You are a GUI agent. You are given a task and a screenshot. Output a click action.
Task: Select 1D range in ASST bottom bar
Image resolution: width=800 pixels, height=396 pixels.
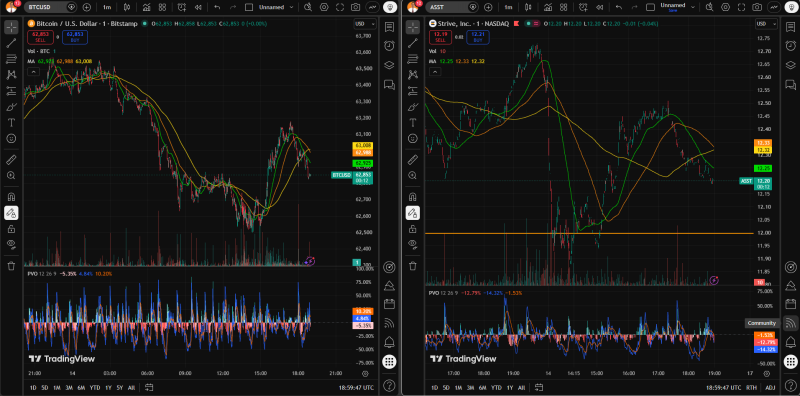434,387
